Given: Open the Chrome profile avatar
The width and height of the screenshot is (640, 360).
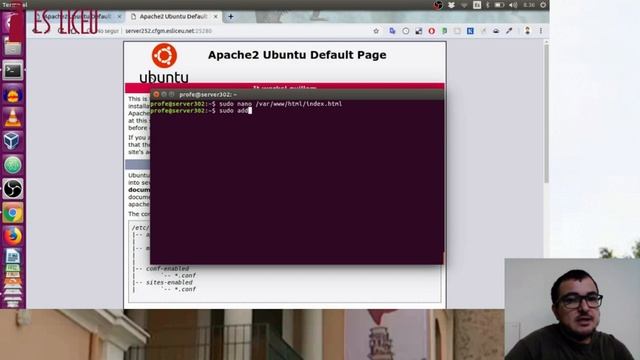Looking at the screenshot, I should click(x=527, y=31).
